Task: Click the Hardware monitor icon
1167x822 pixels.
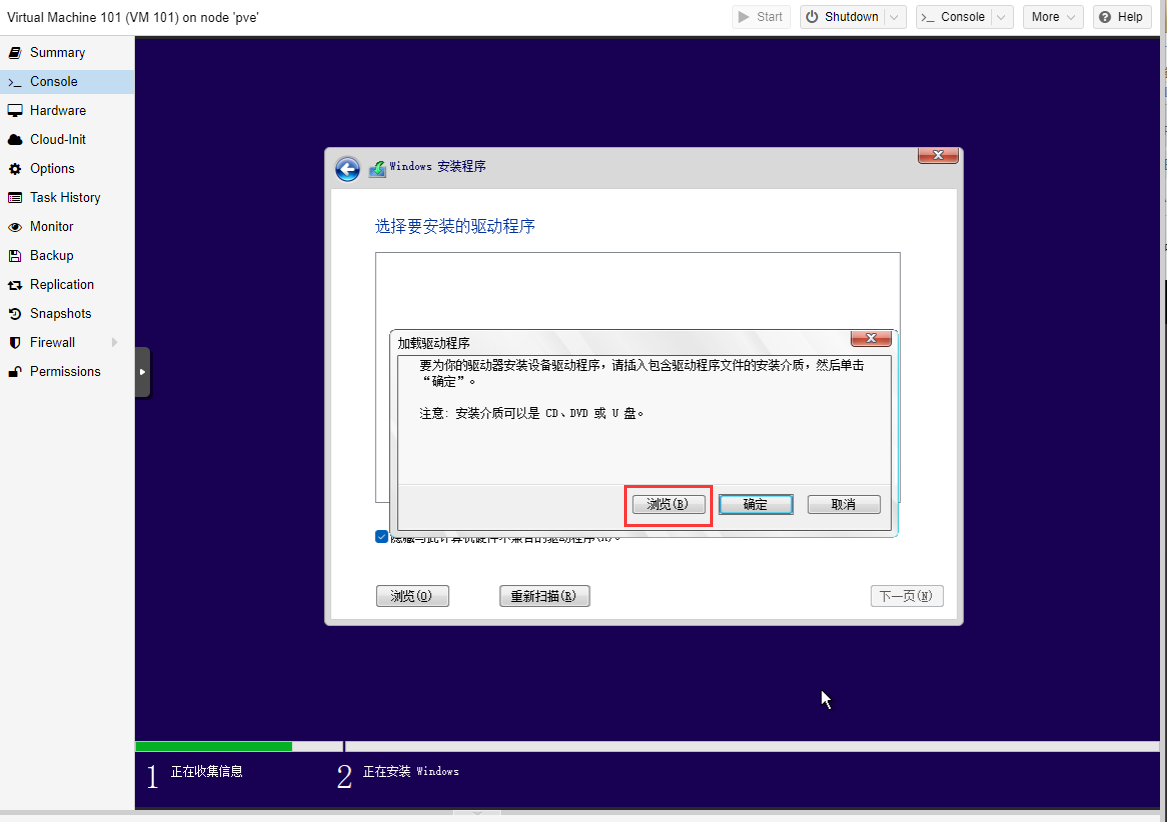Action: [15, 111]
